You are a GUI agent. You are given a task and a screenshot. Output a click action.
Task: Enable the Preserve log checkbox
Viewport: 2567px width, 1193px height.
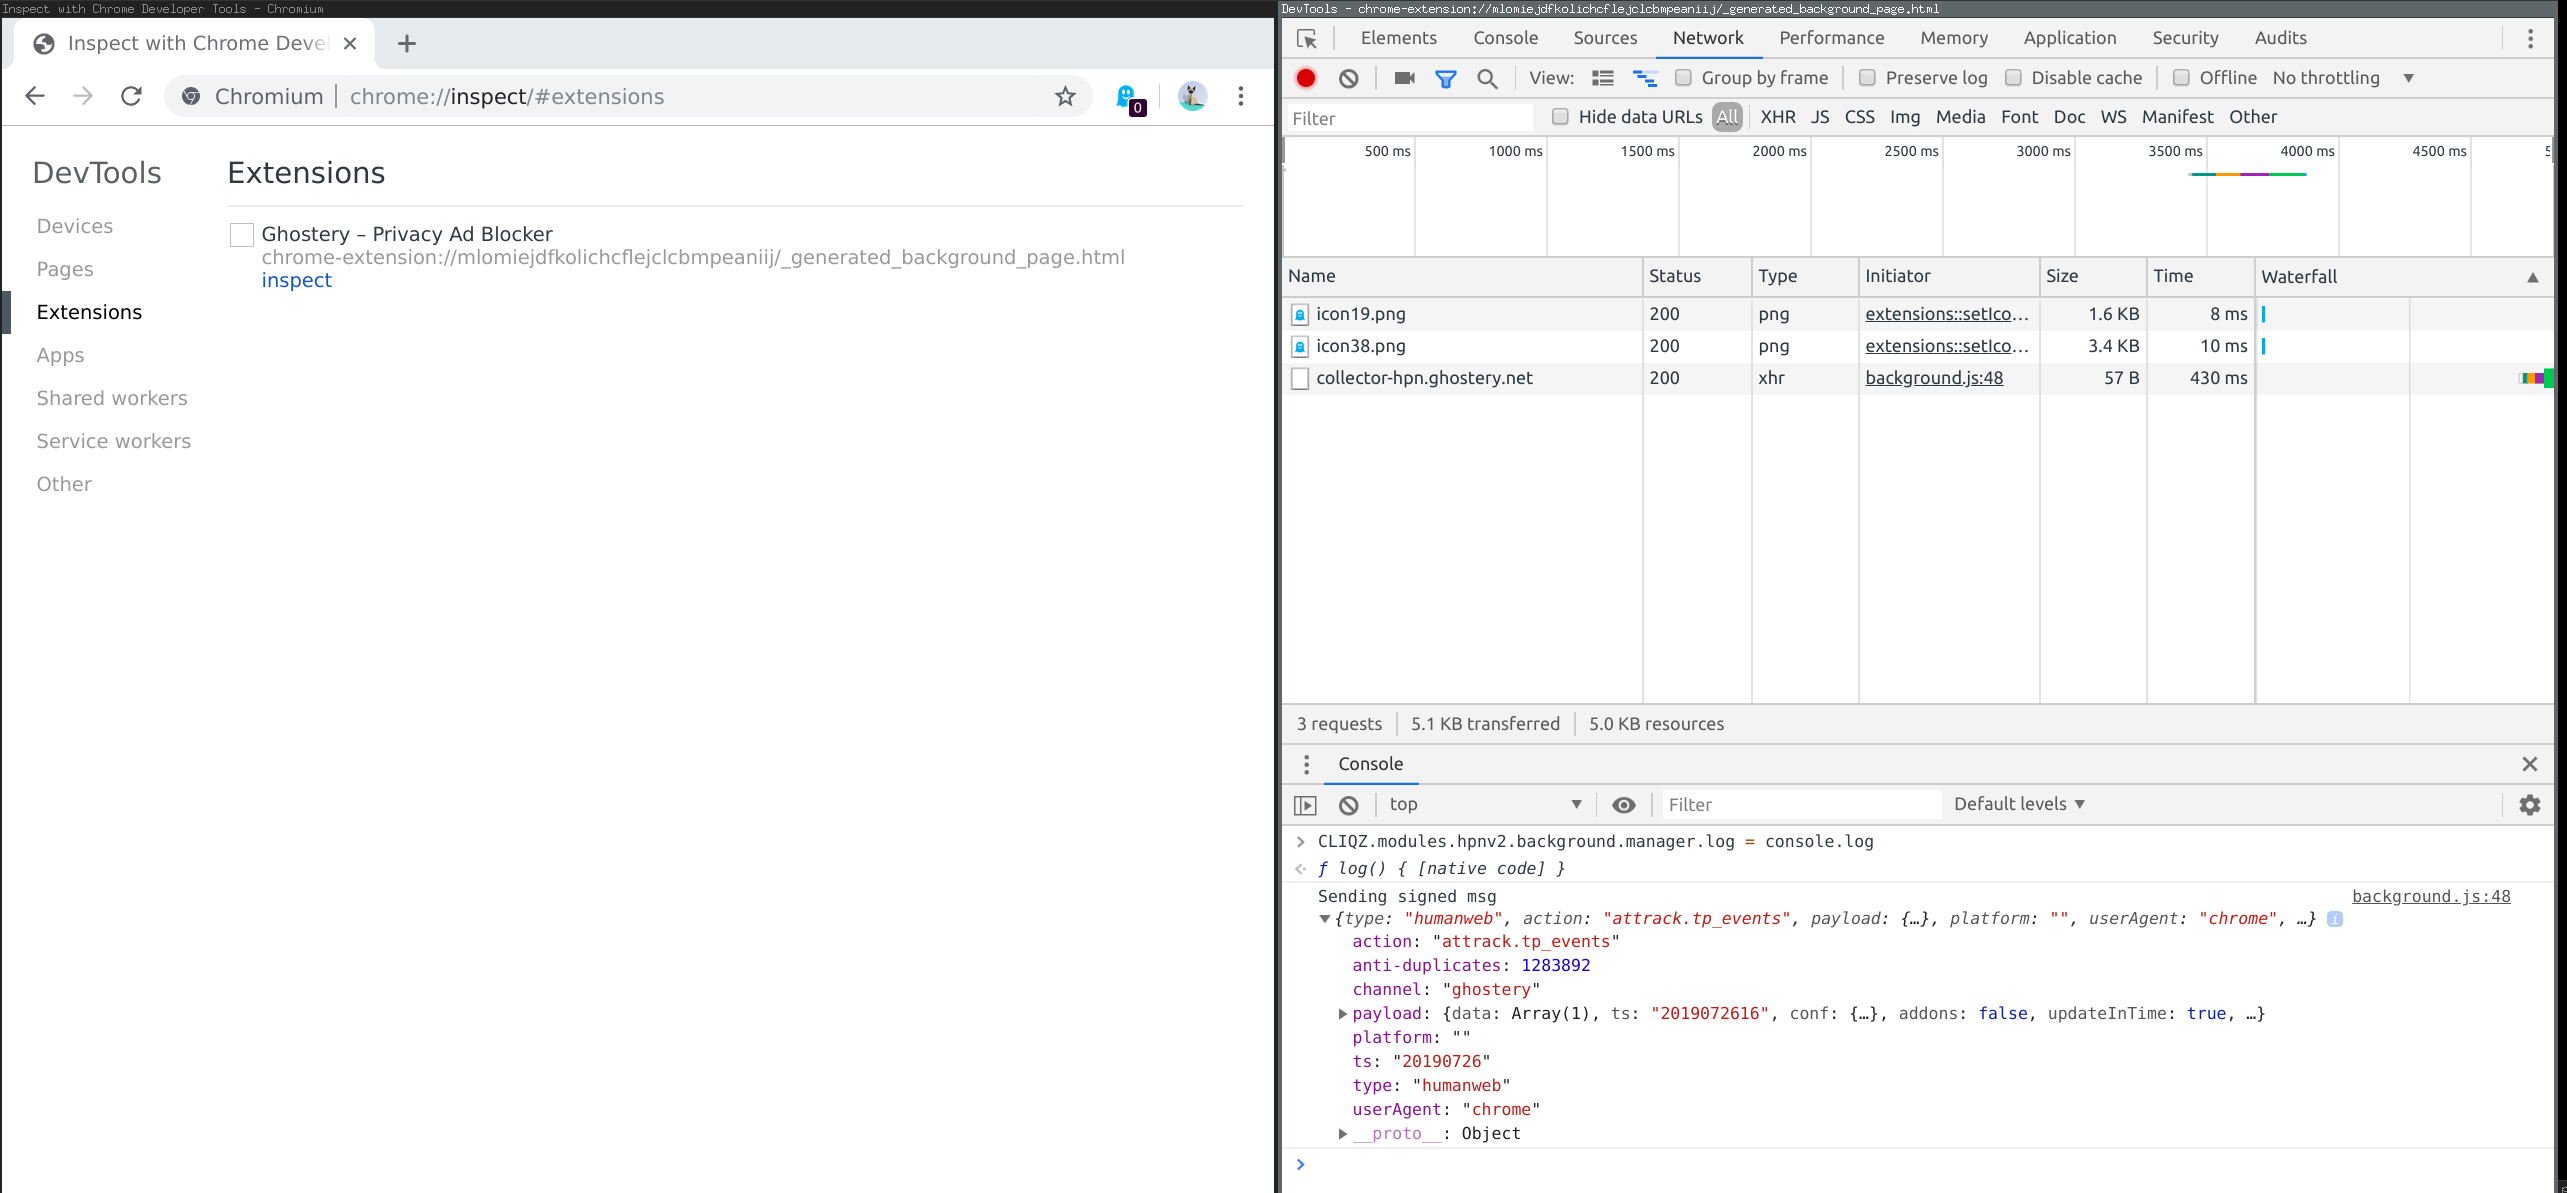tap(1867, 78)
